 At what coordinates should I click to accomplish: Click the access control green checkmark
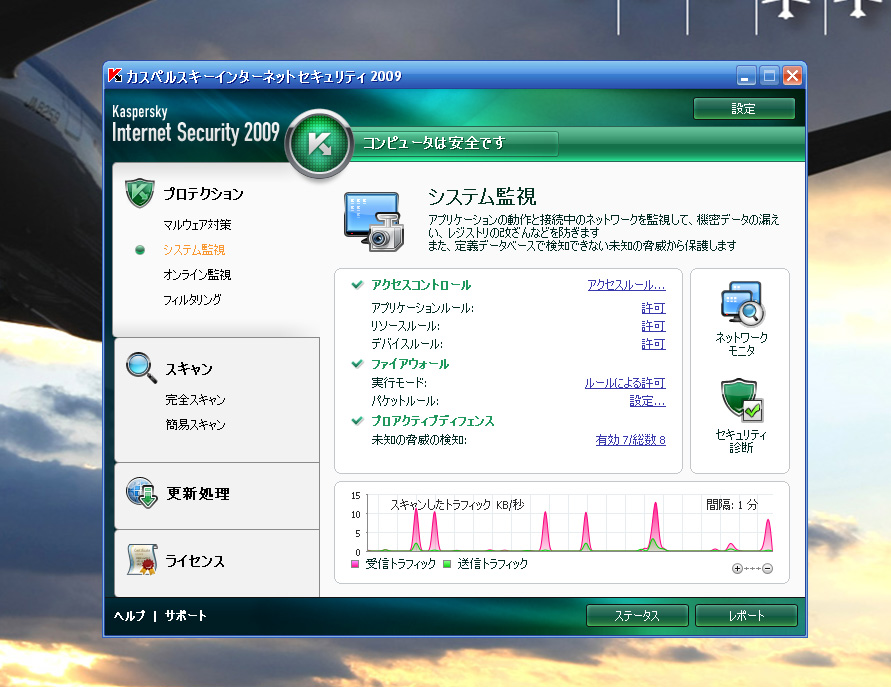[357, 285]
